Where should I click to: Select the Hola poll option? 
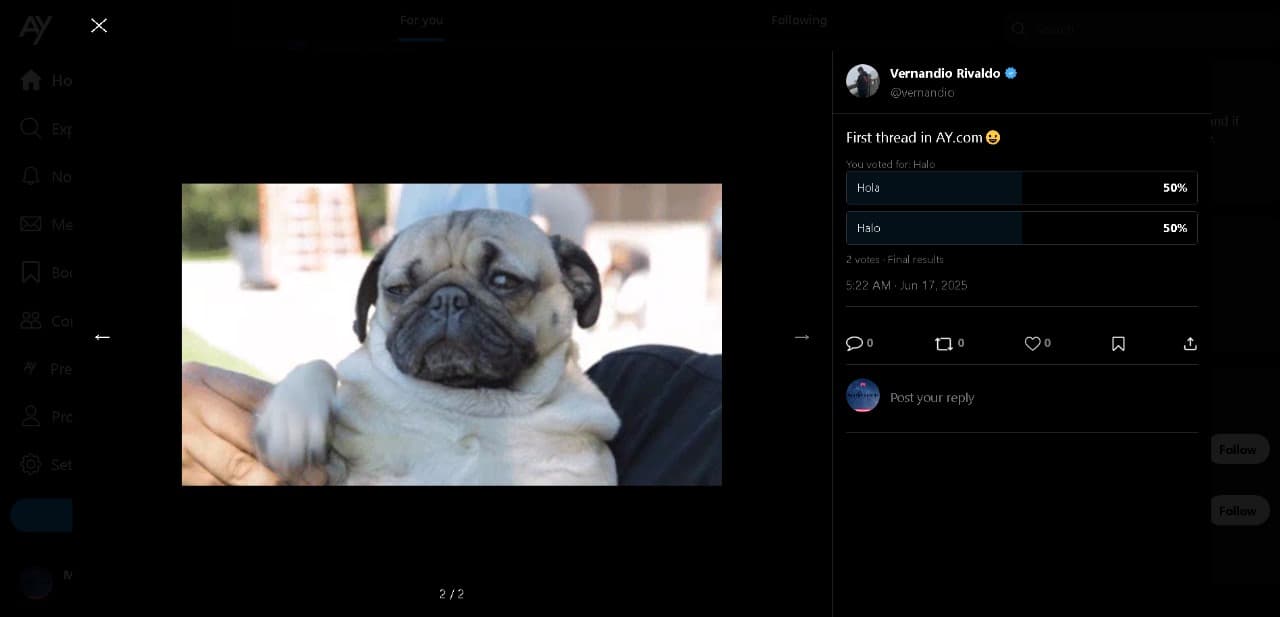coord(1021,188)
